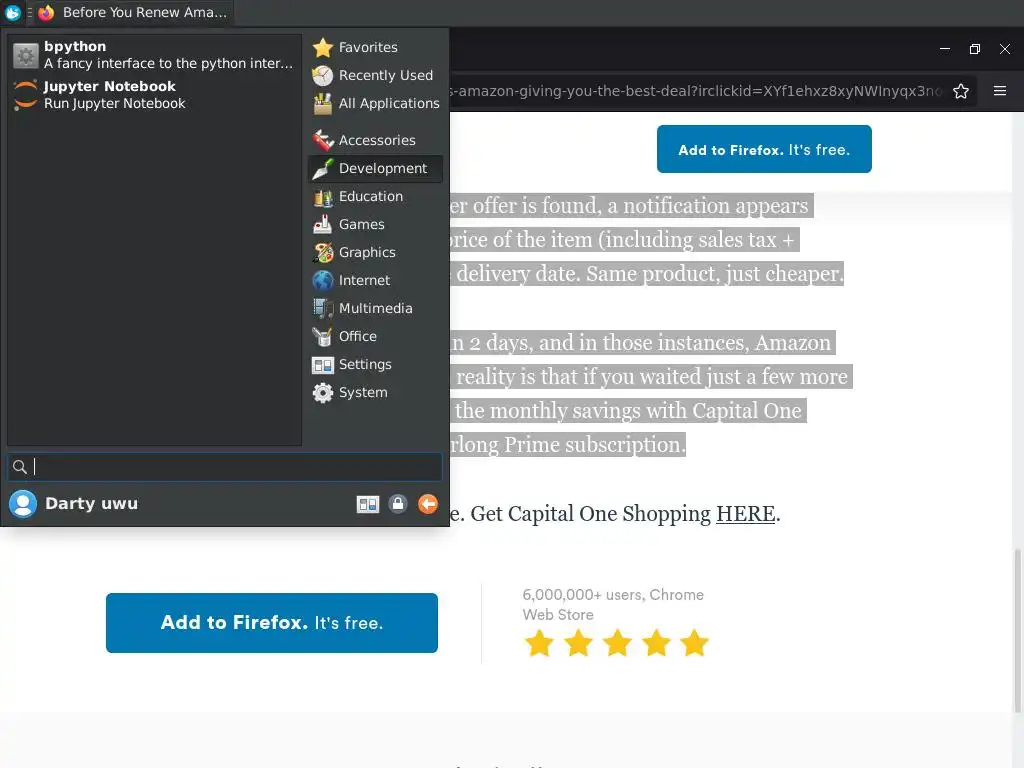Open the All Settings icon in menu footer
Viewport: 1024px width, 768px height.
(x=368, y=504)
